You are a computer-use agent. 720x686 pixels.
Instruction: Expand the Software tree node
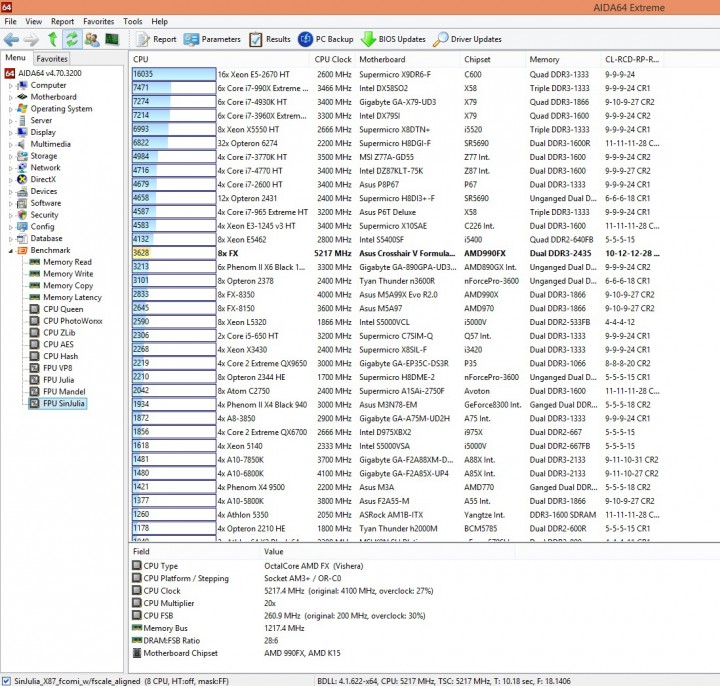coord(11,203)
